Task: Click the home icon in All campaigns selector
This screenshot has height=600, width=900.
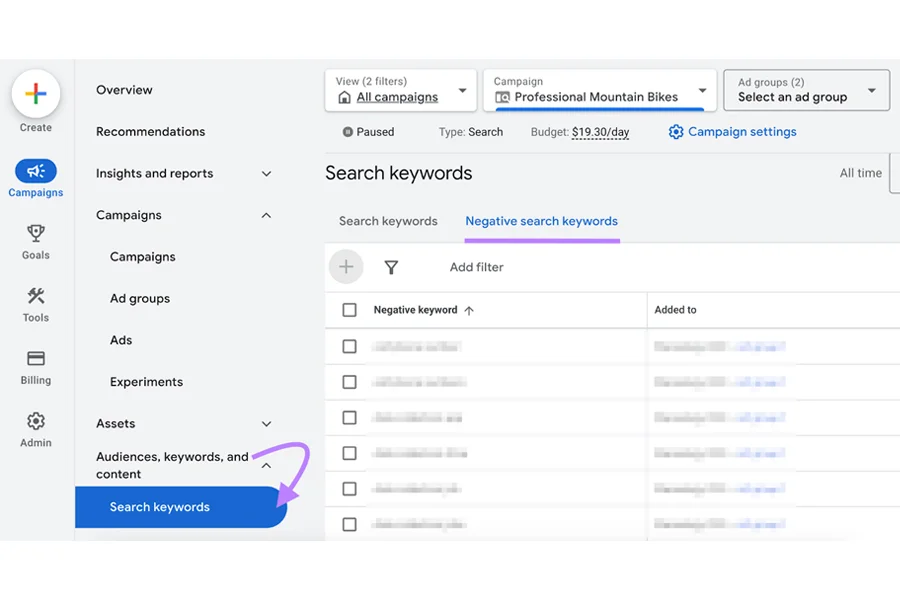Action: [344, 97]
